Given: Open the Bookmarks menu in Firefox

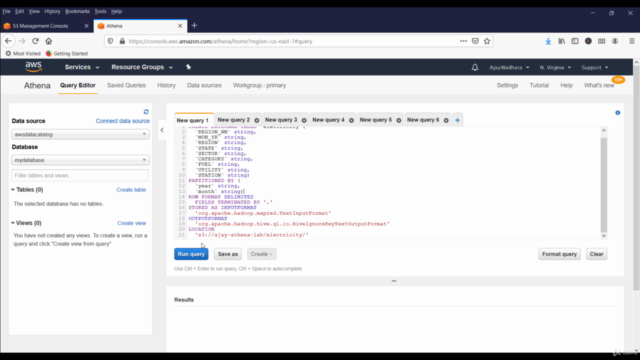Looking at the screenshot, I should point(77,11).
